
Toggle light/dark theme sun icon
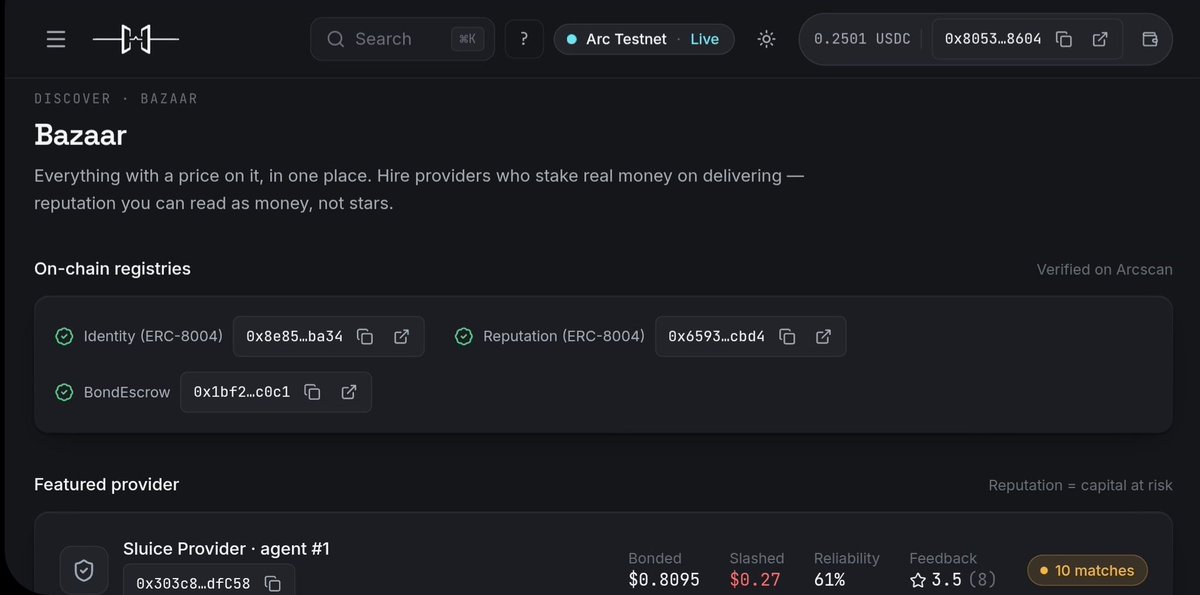pos(766,39)
